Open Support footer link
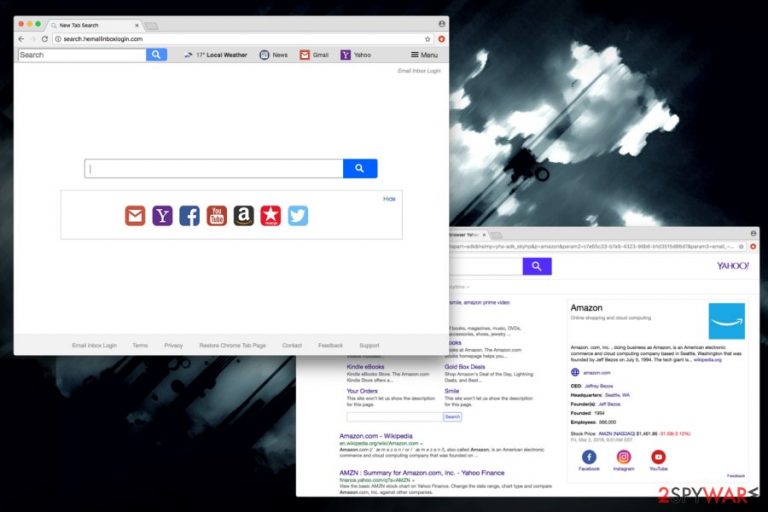This screenshot has height=512, width=768. (x=369, y=345)
